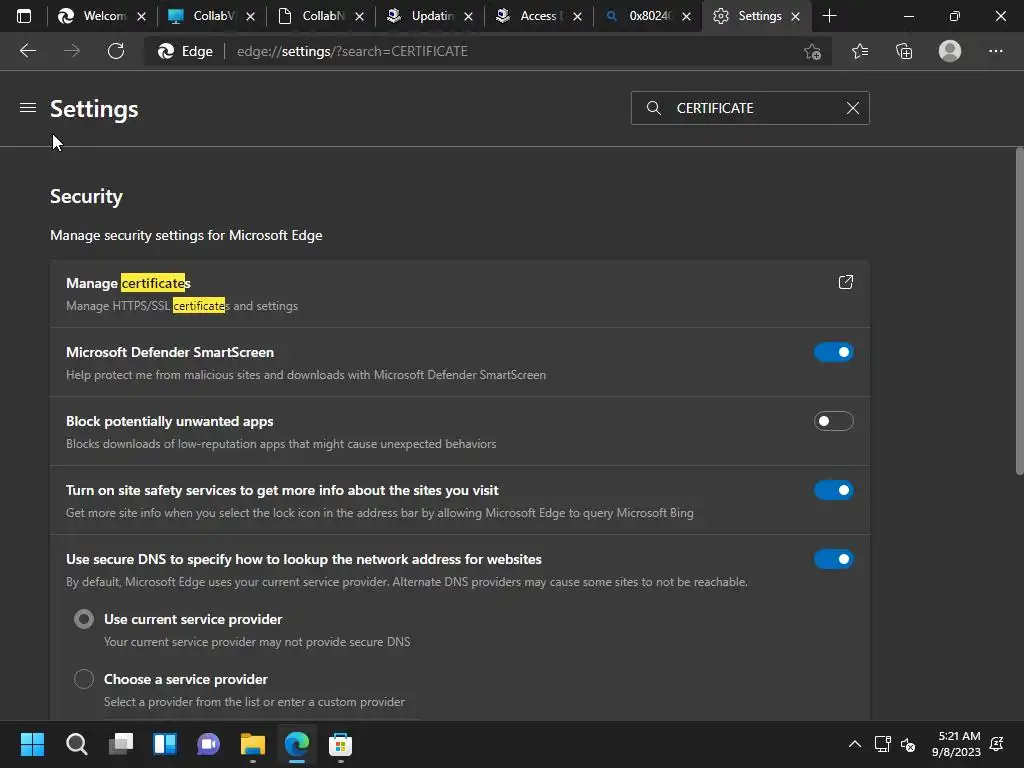1024x768 pixels.
Task: Close the CollabN tab
Action: point(359,17)
